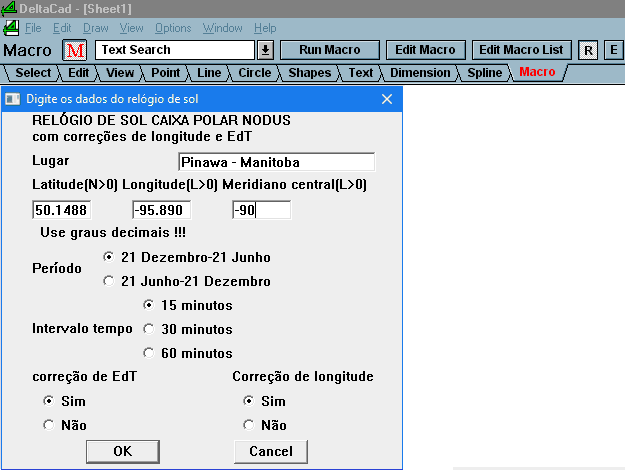This screenshot has width=625, height=470.
Task: Close the sundial data dialog
Action: [387, 99]
